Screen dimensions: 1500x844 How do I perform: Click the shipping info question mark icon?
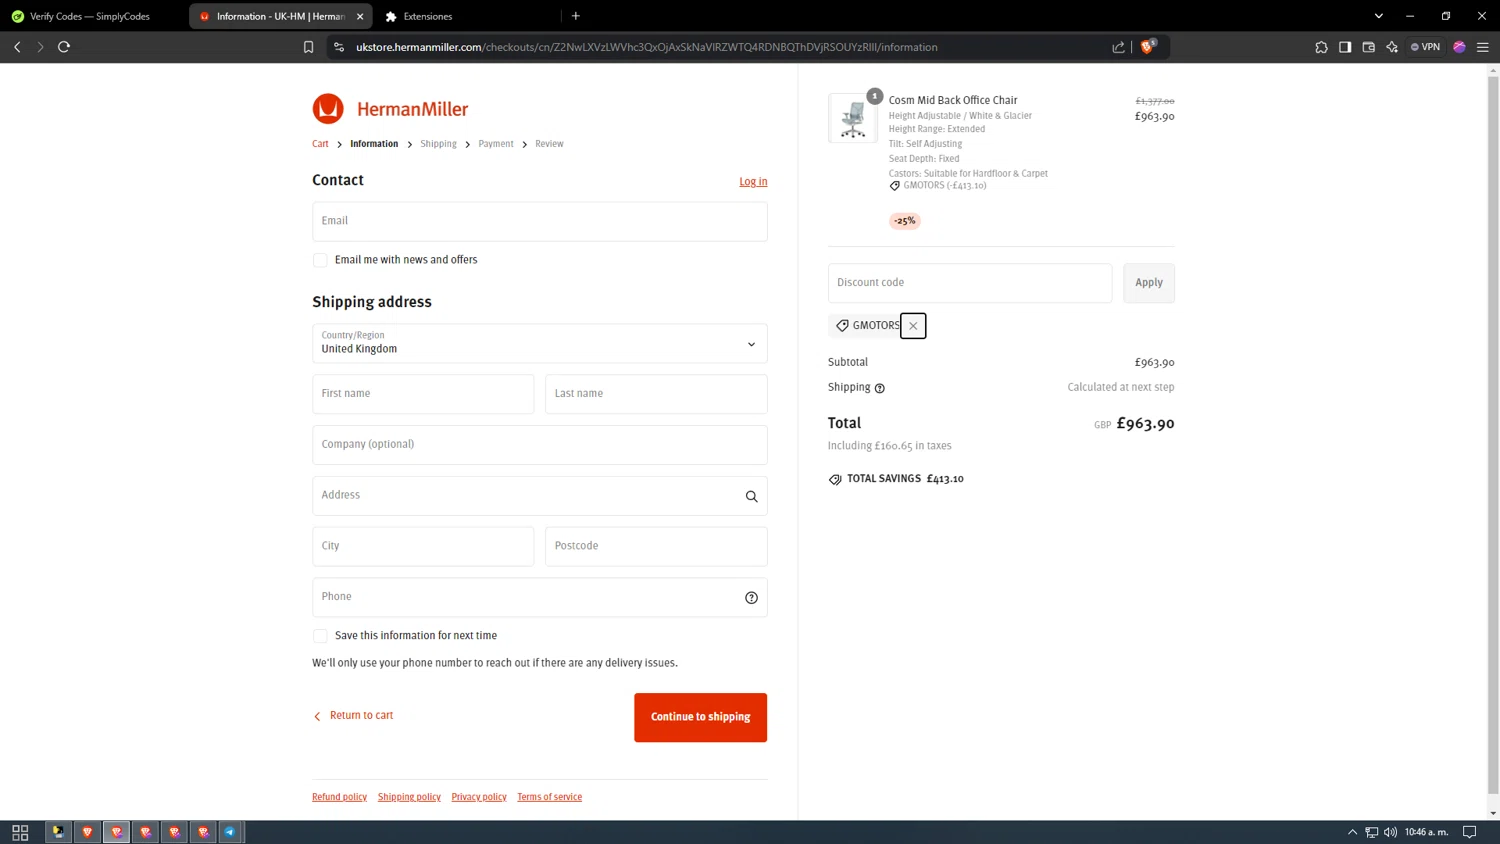click(x=880, y=388)
